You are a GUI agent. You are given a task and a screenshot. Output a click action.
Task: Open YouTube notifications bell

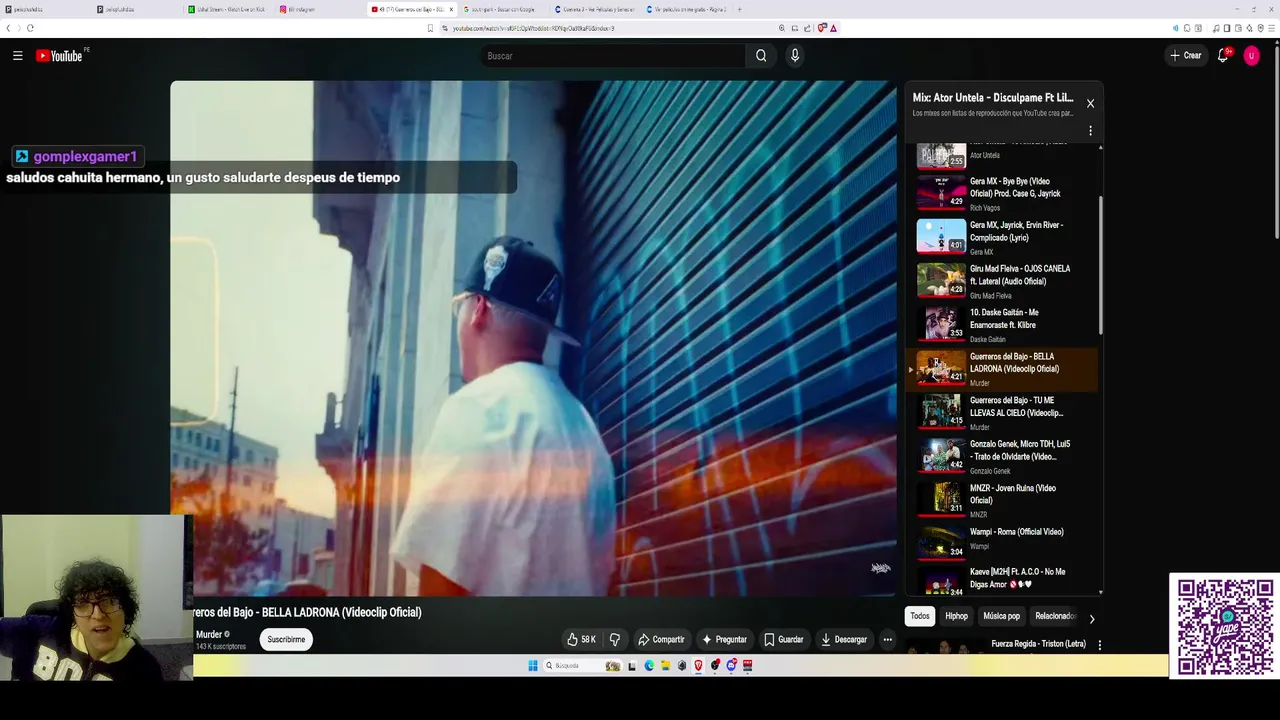(x=1223, y=56)
